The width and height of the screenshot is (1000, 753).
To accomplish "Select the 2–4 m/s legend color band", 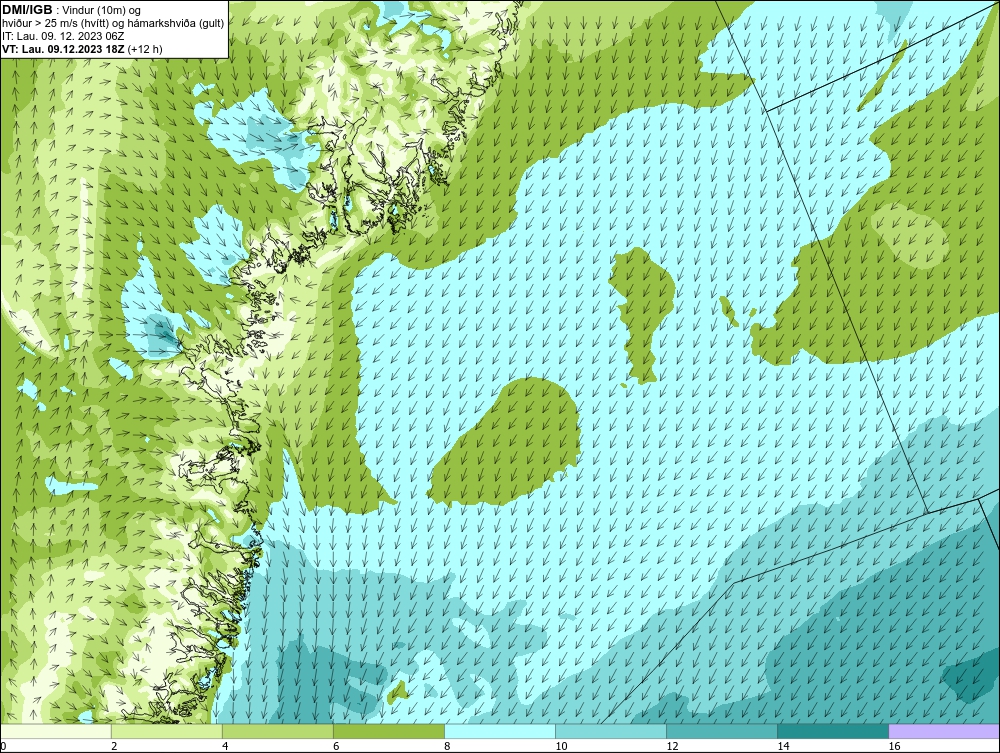I will (166, 731).
